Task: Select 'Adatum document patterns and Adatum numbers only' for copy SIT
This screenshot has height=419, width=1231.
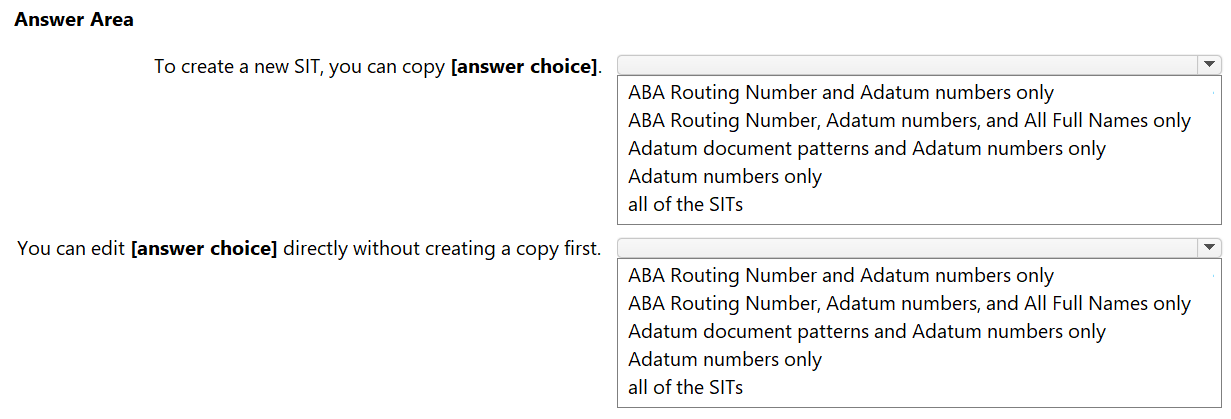Action: tap(867, 149)
